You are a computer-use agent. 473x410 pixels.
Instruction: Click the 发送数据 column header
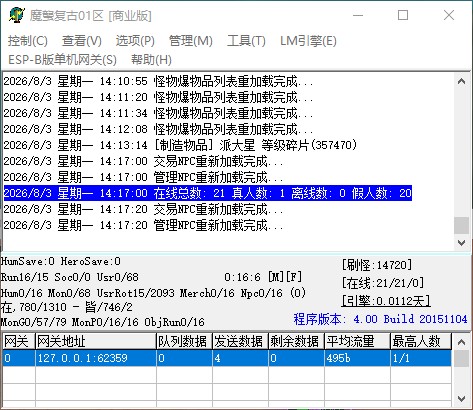240,341
